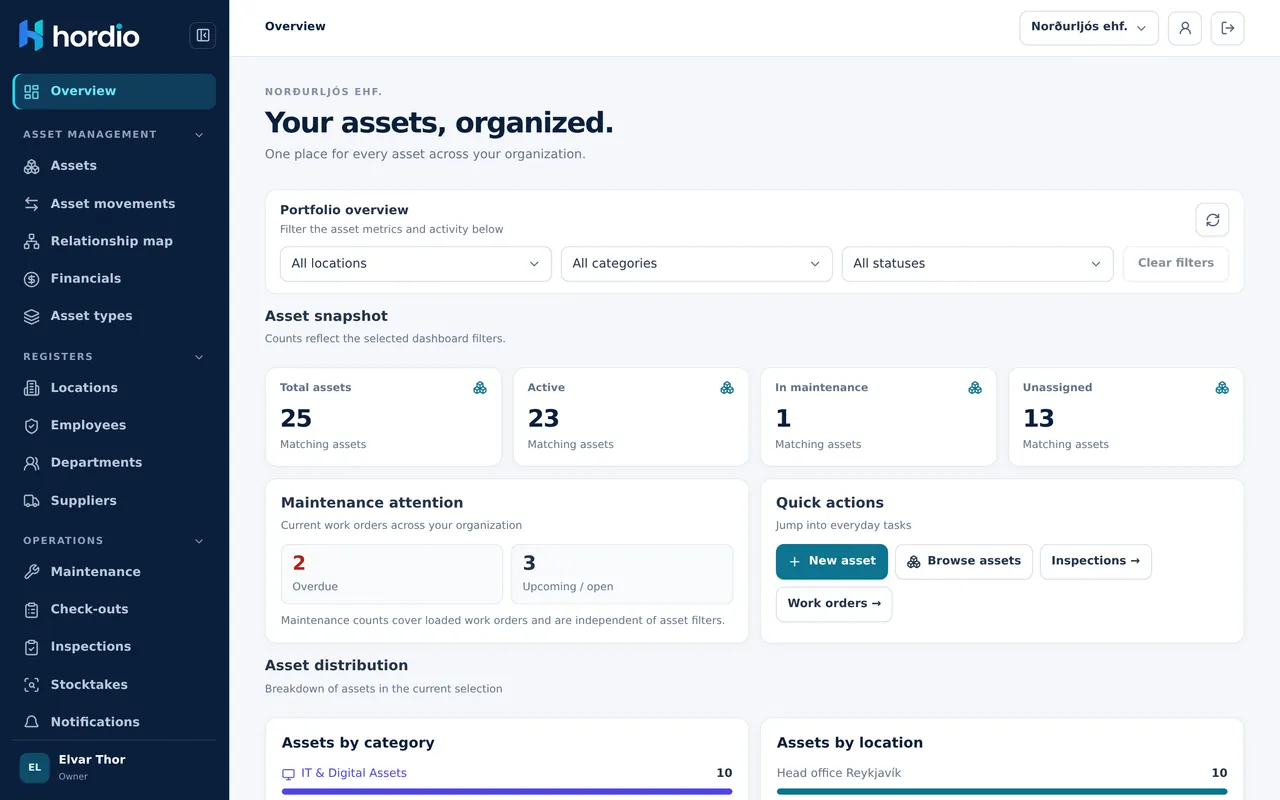Screen dimensions: 1280x800
Task: Click the Notifications bell icon
Action: tap(32, 722)
